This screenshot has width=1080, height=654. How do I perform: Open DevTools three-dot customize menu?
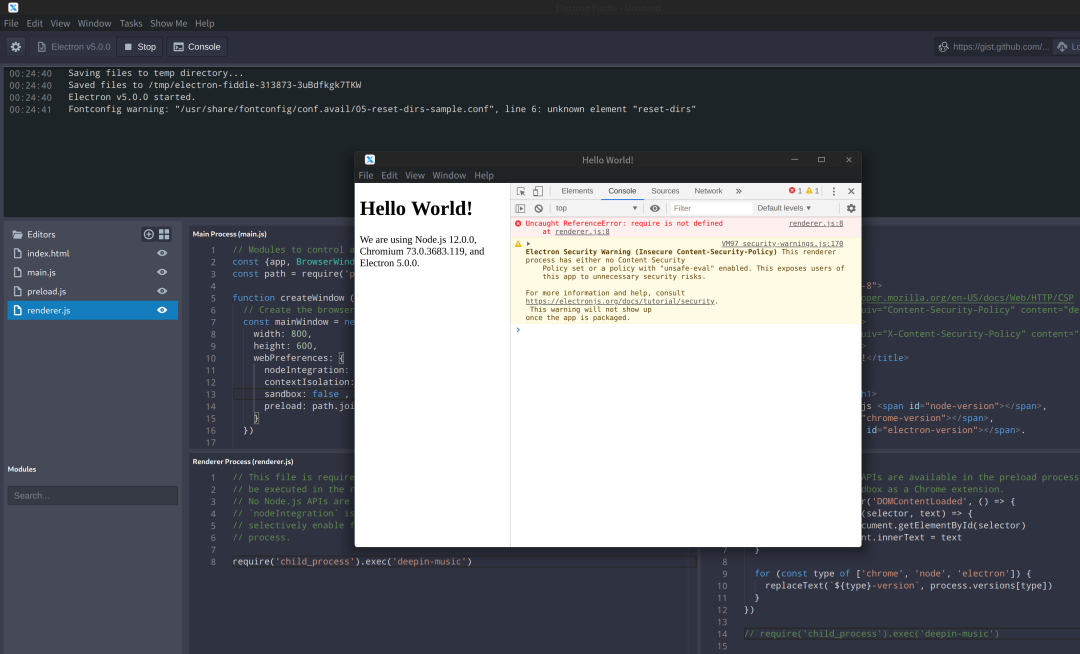pyautogui.click(x=834, y=191)
